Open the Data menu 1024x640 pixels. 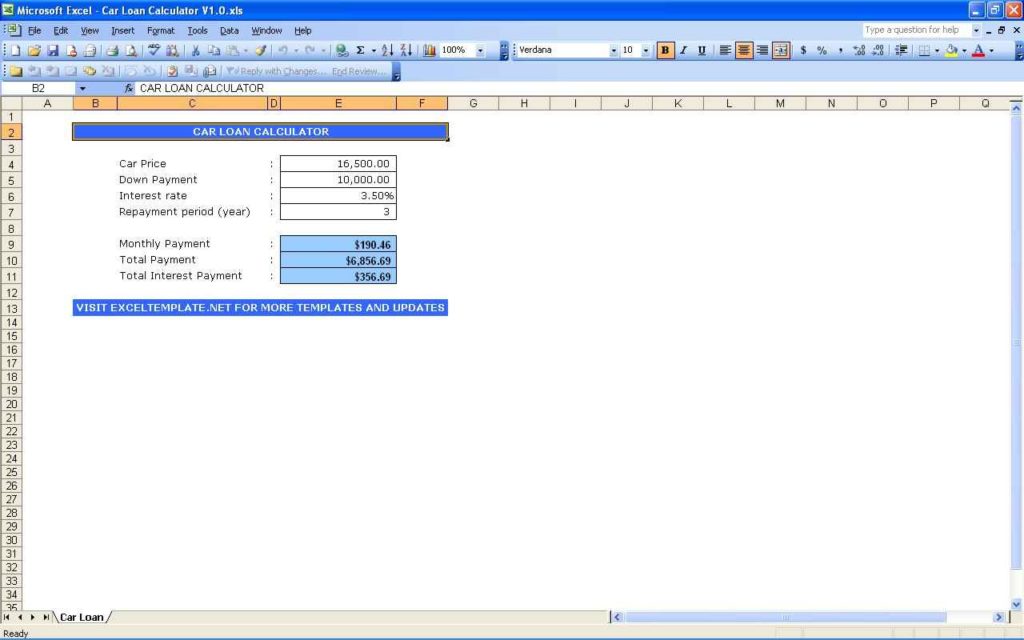[x=229, y=31]
